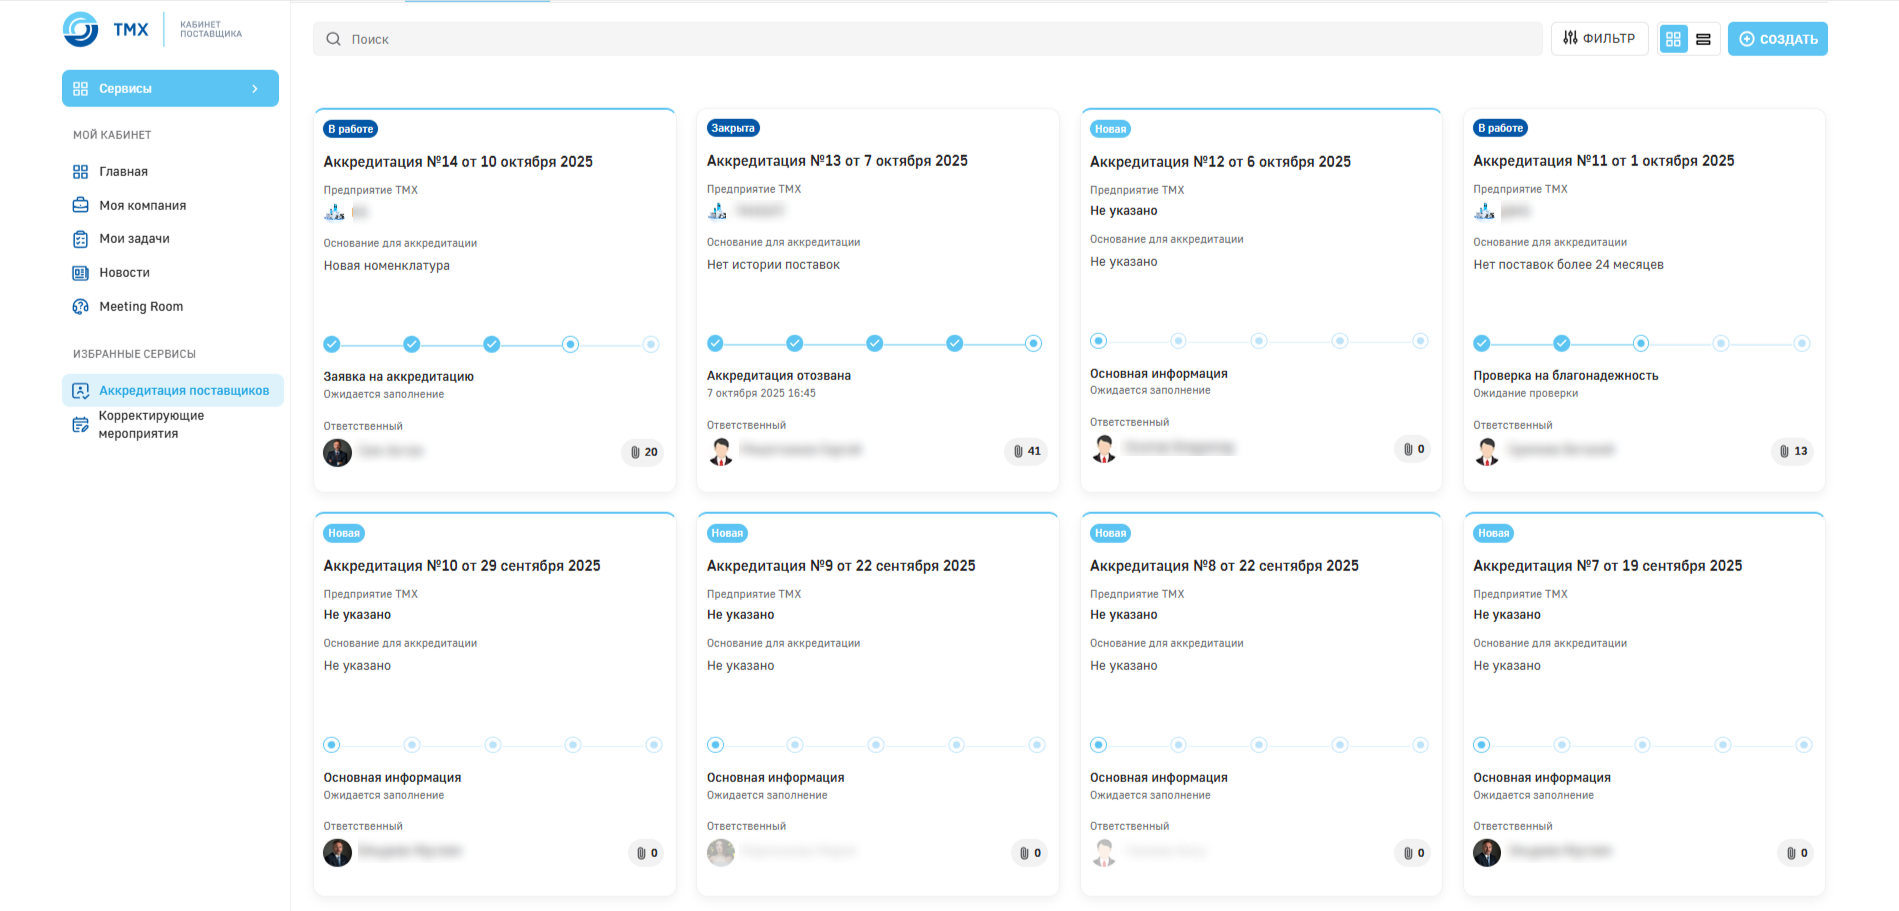Switch to list view layout

coord(1703,39)
